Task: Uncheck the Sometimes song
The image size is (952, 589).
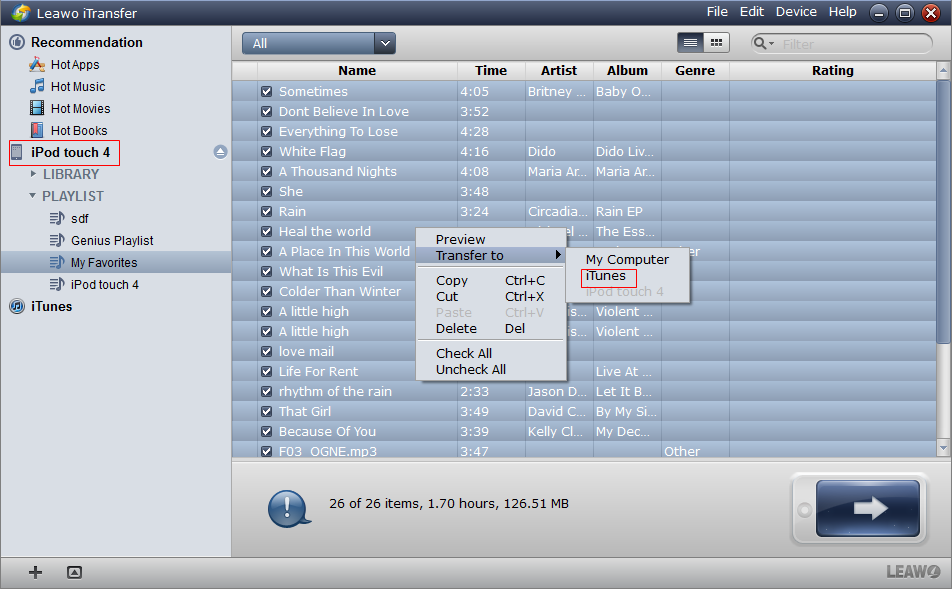Action: pyautogui.click(x=266, y=91)
